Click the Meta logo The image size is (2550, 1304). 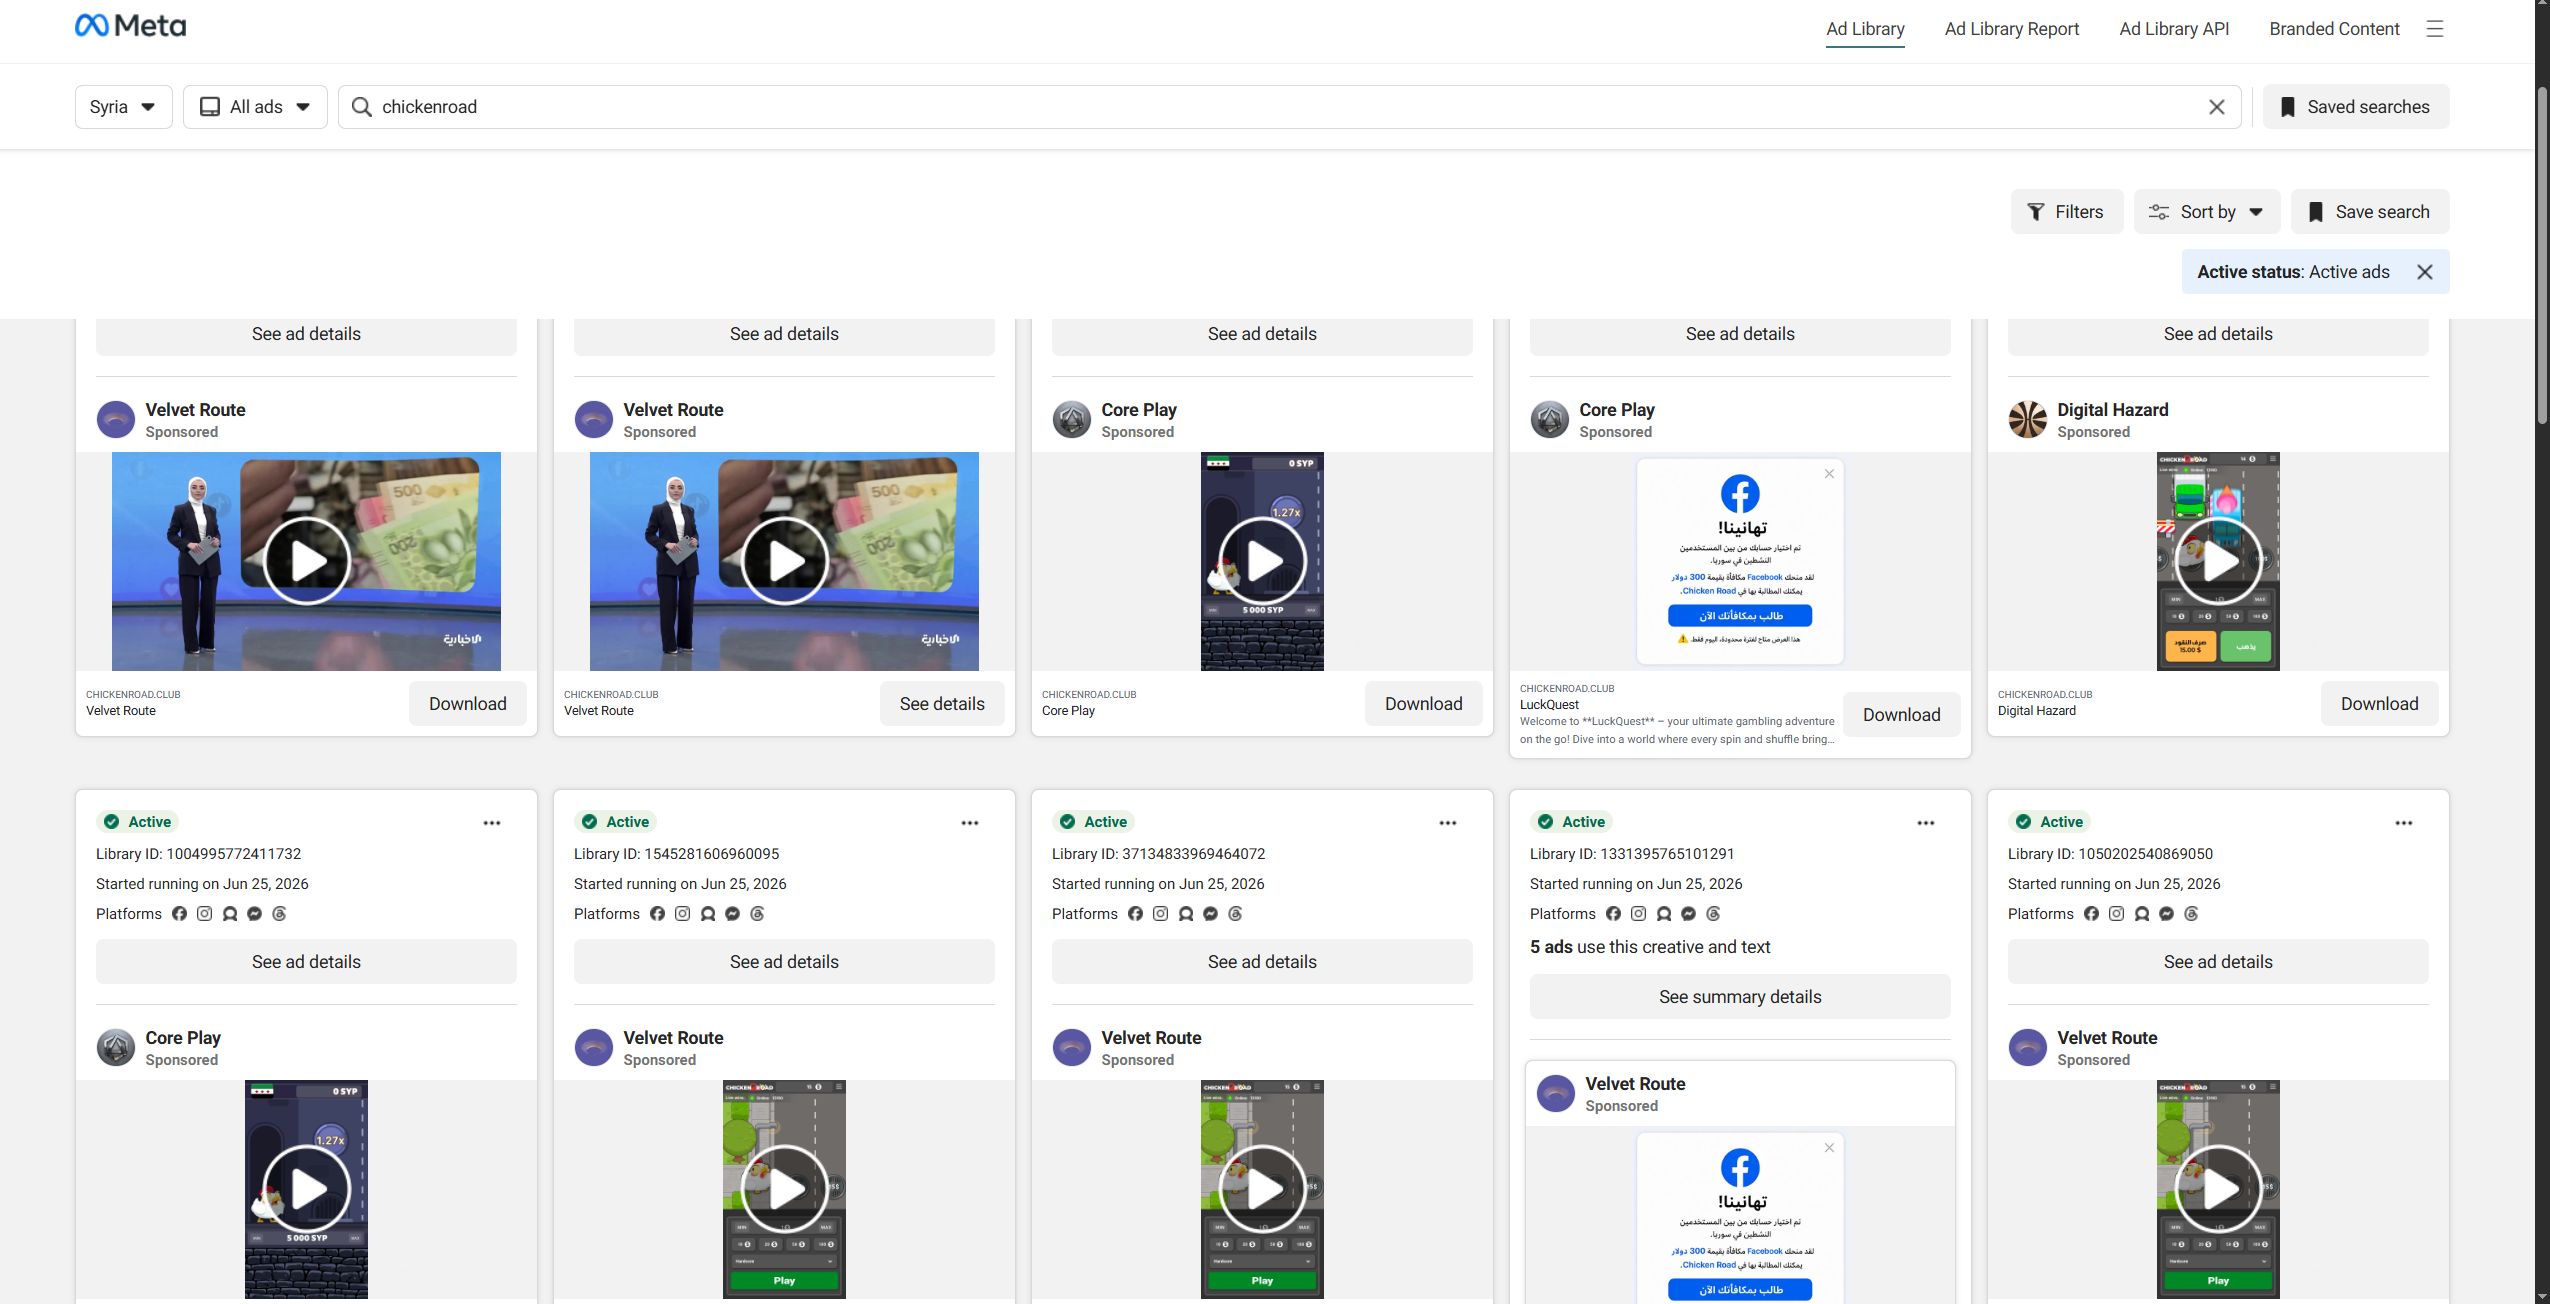click(131, 26)
